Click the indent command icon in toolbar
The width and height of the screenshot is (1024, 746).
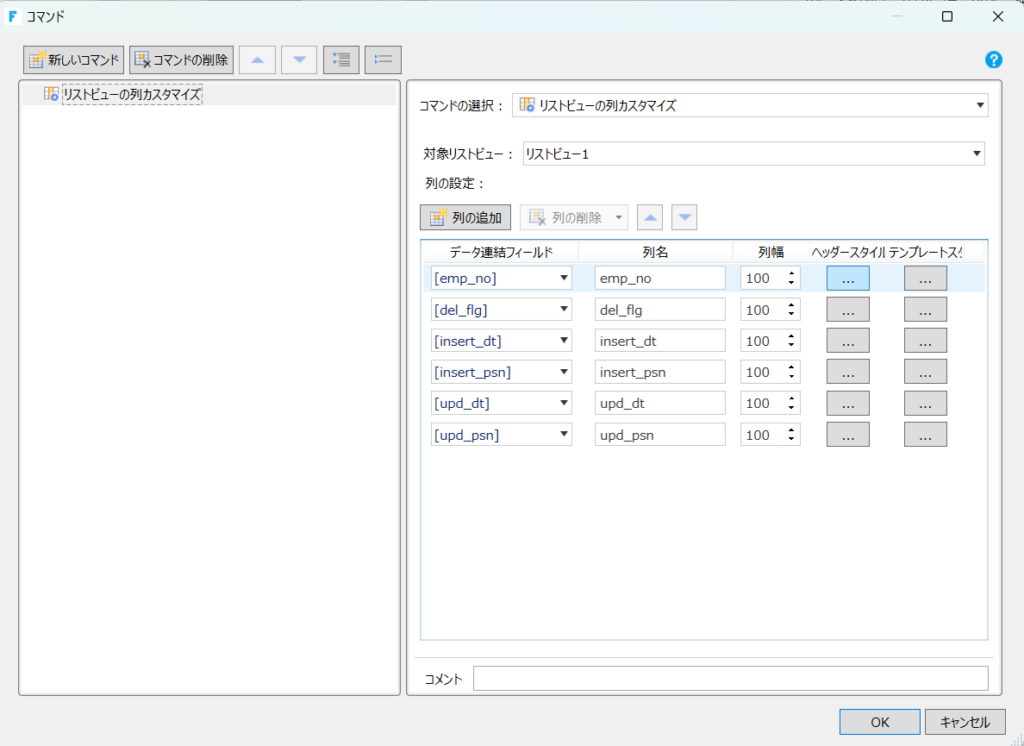[341, 60]
